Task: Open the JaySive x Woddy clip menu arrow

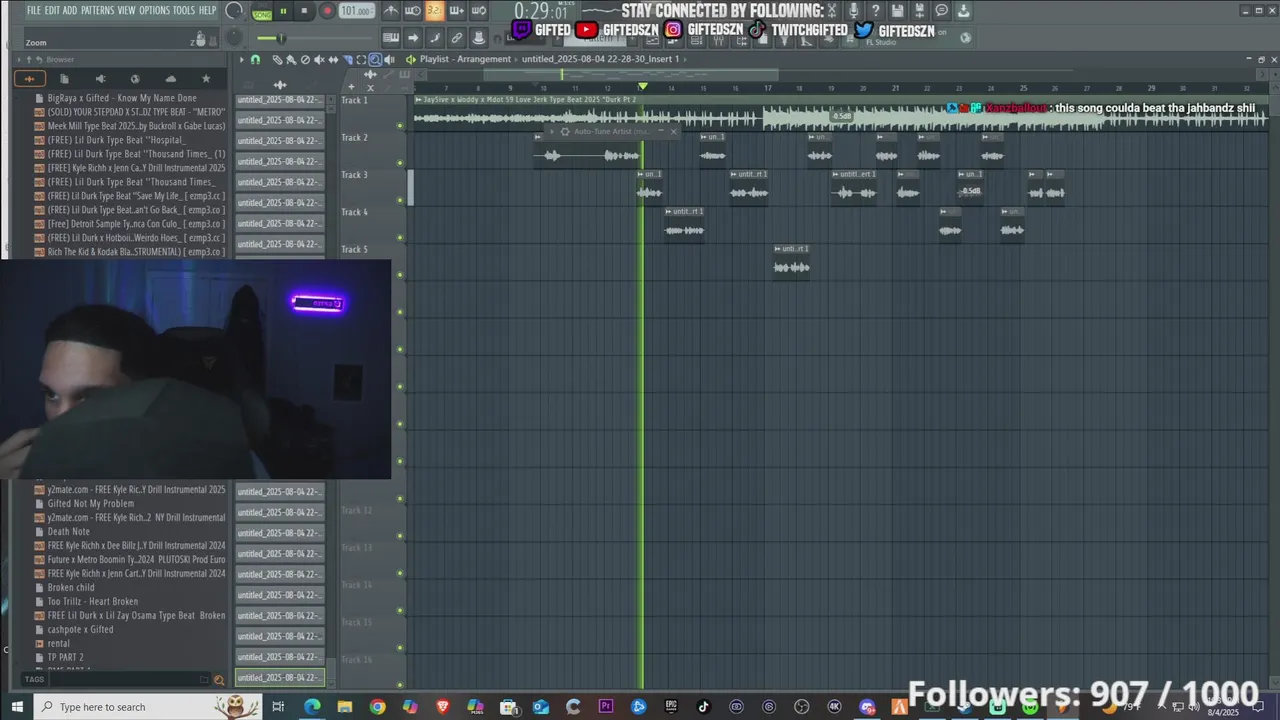Action: pos(418,99)
